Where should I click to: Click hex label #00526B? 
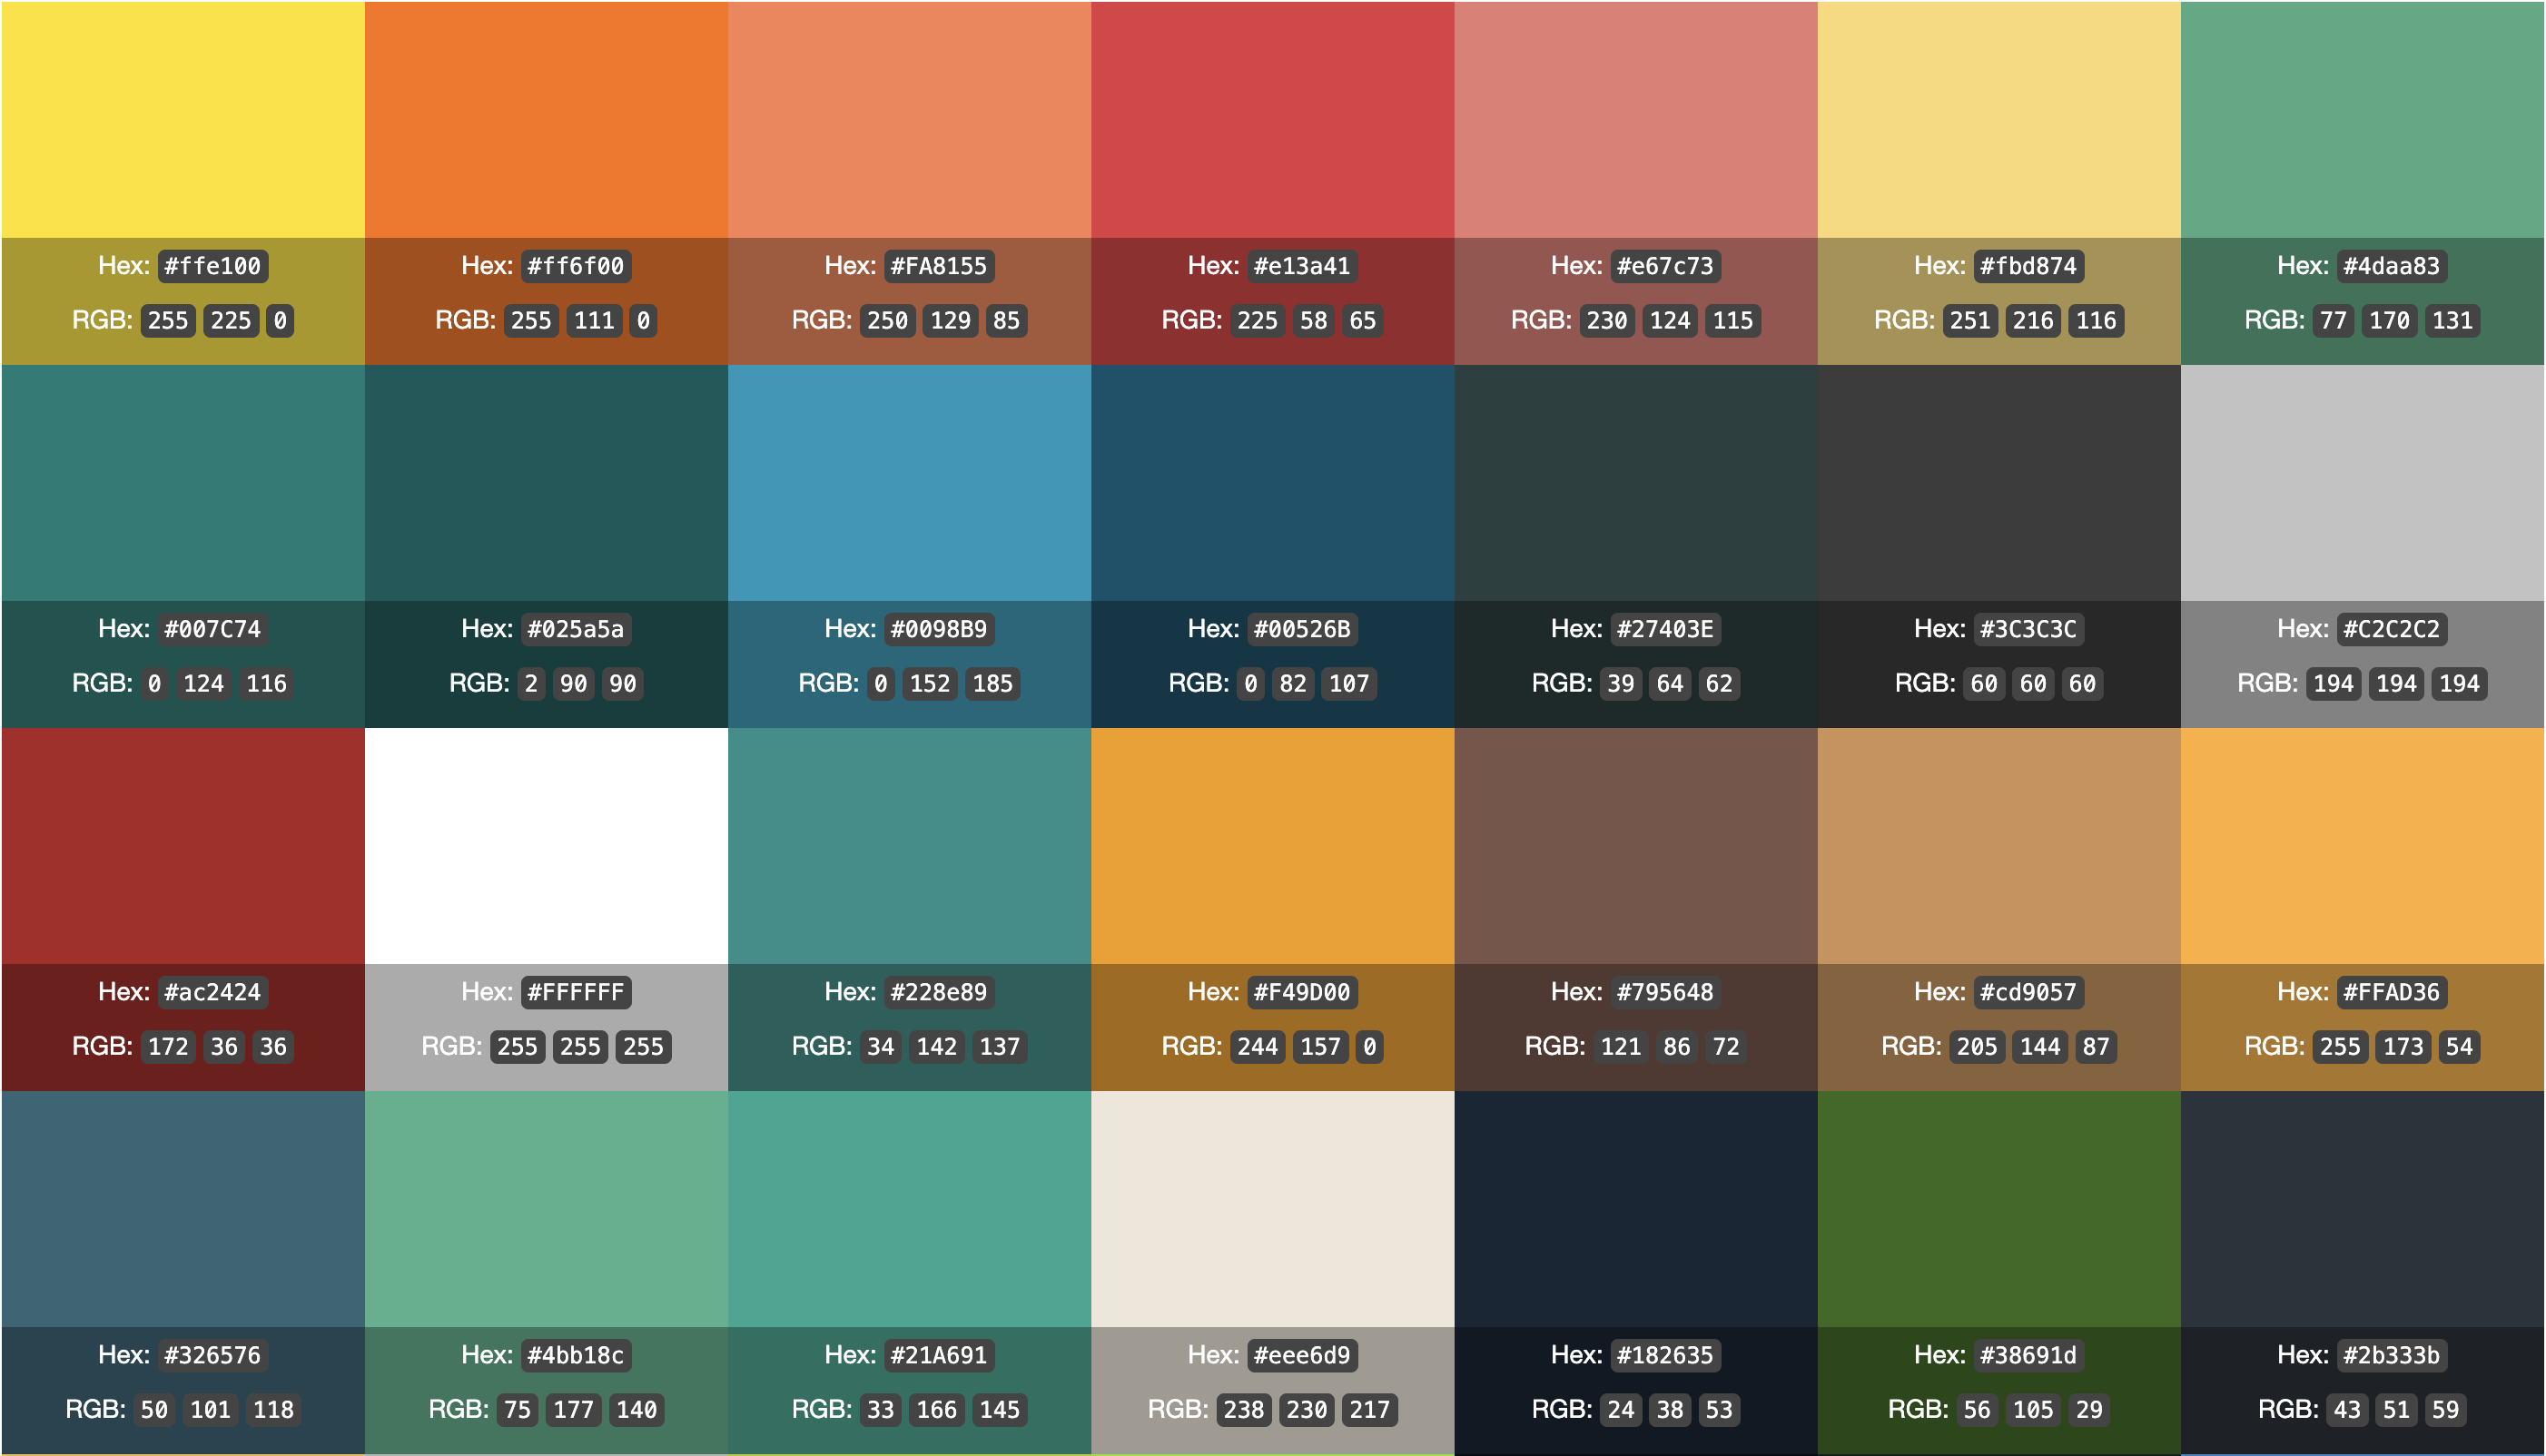tap(1301, 629)
